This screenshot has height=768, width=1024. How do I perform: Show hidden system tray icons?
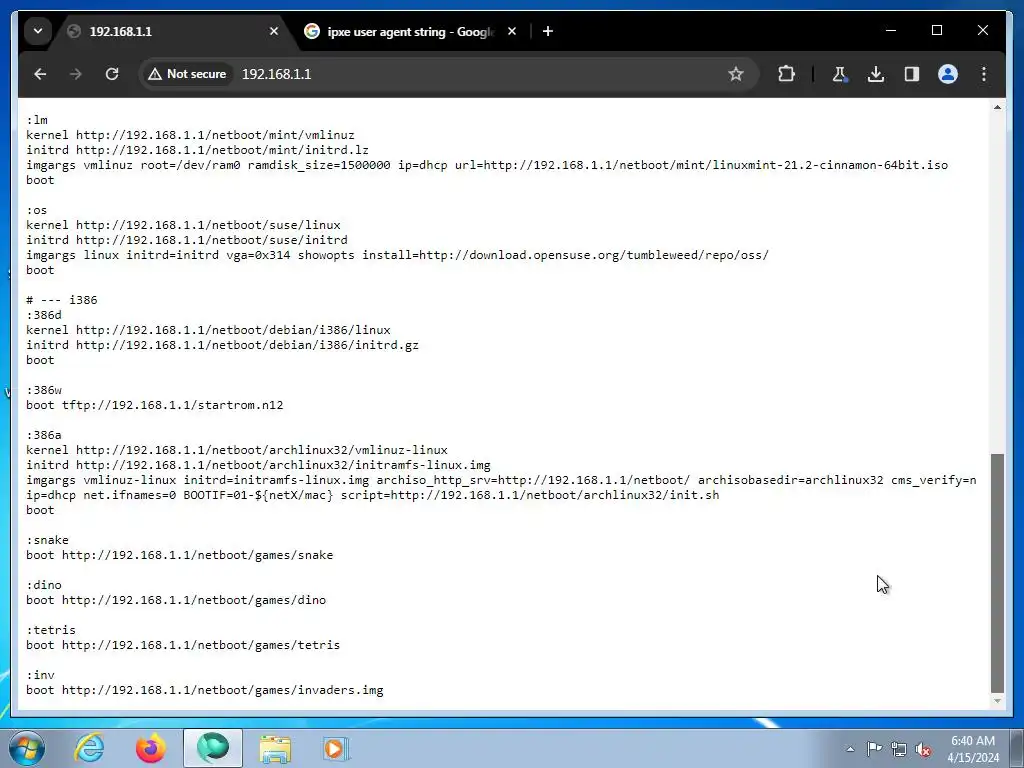pyautogui.click(x=850, y=749)
